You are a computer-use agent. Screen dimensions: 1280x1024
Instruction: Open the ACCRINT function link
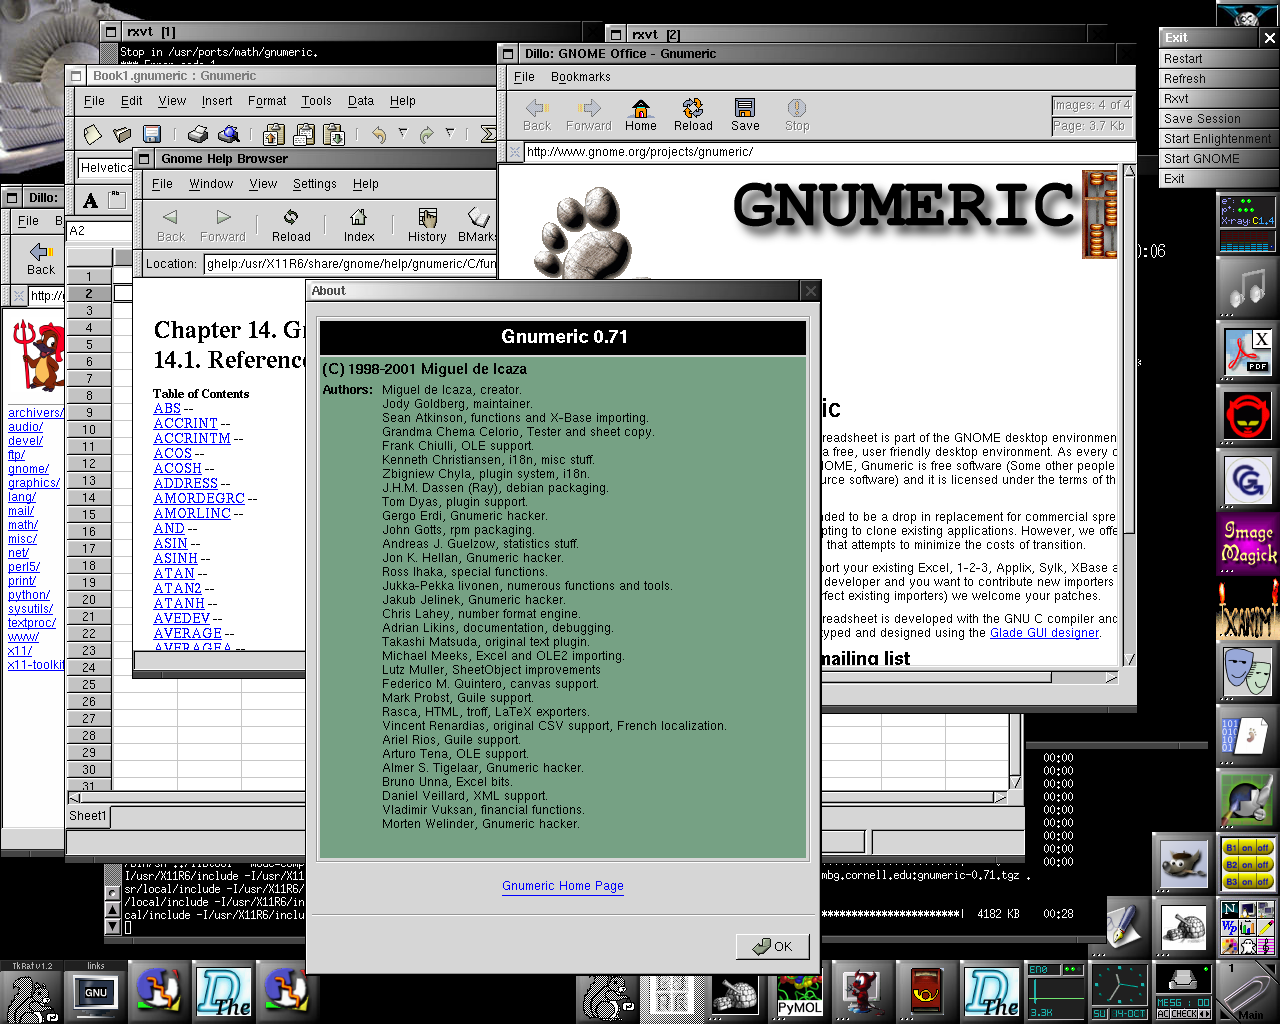click(x=185, y=423)
